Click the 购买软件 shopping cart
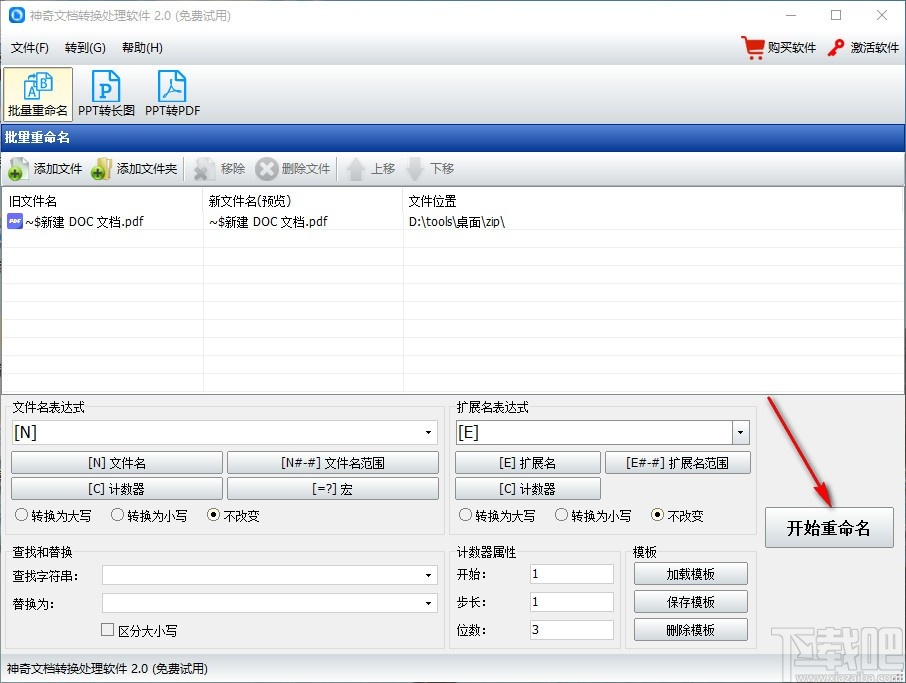The height and width of the screenshot is (683, 906). tap(753, 47)
